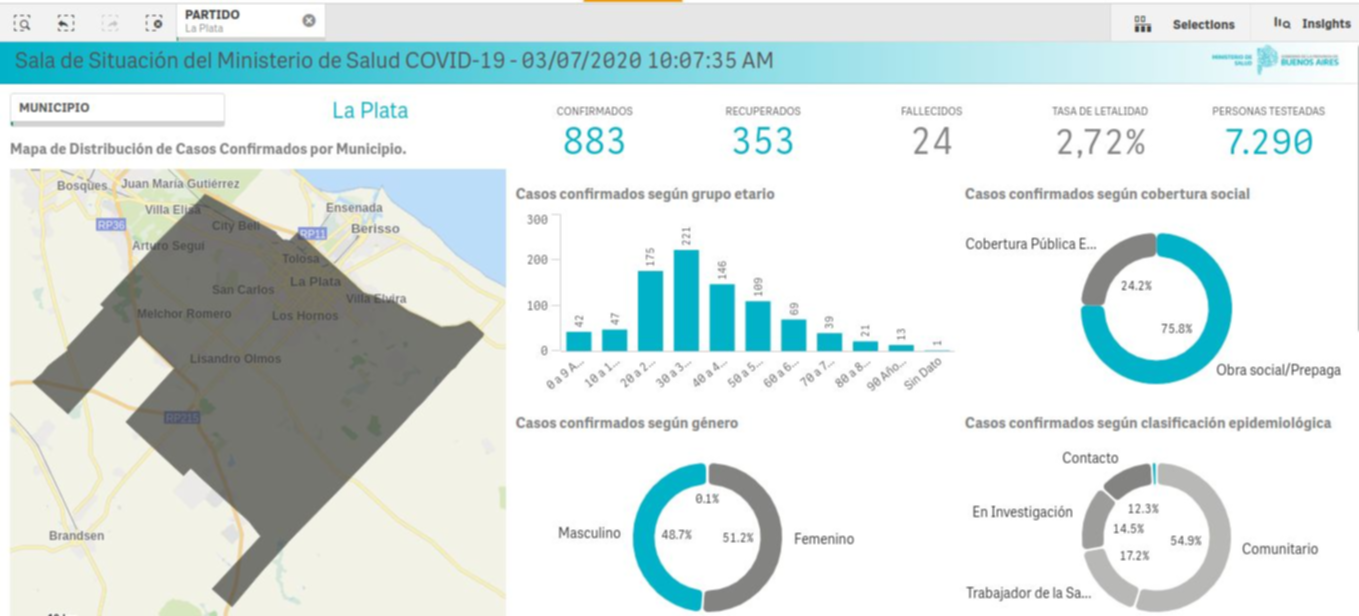The width and height of the screenshot is (1359, 616).
Task: Click the clear all selections icon
Action: (x=153, y=22)
